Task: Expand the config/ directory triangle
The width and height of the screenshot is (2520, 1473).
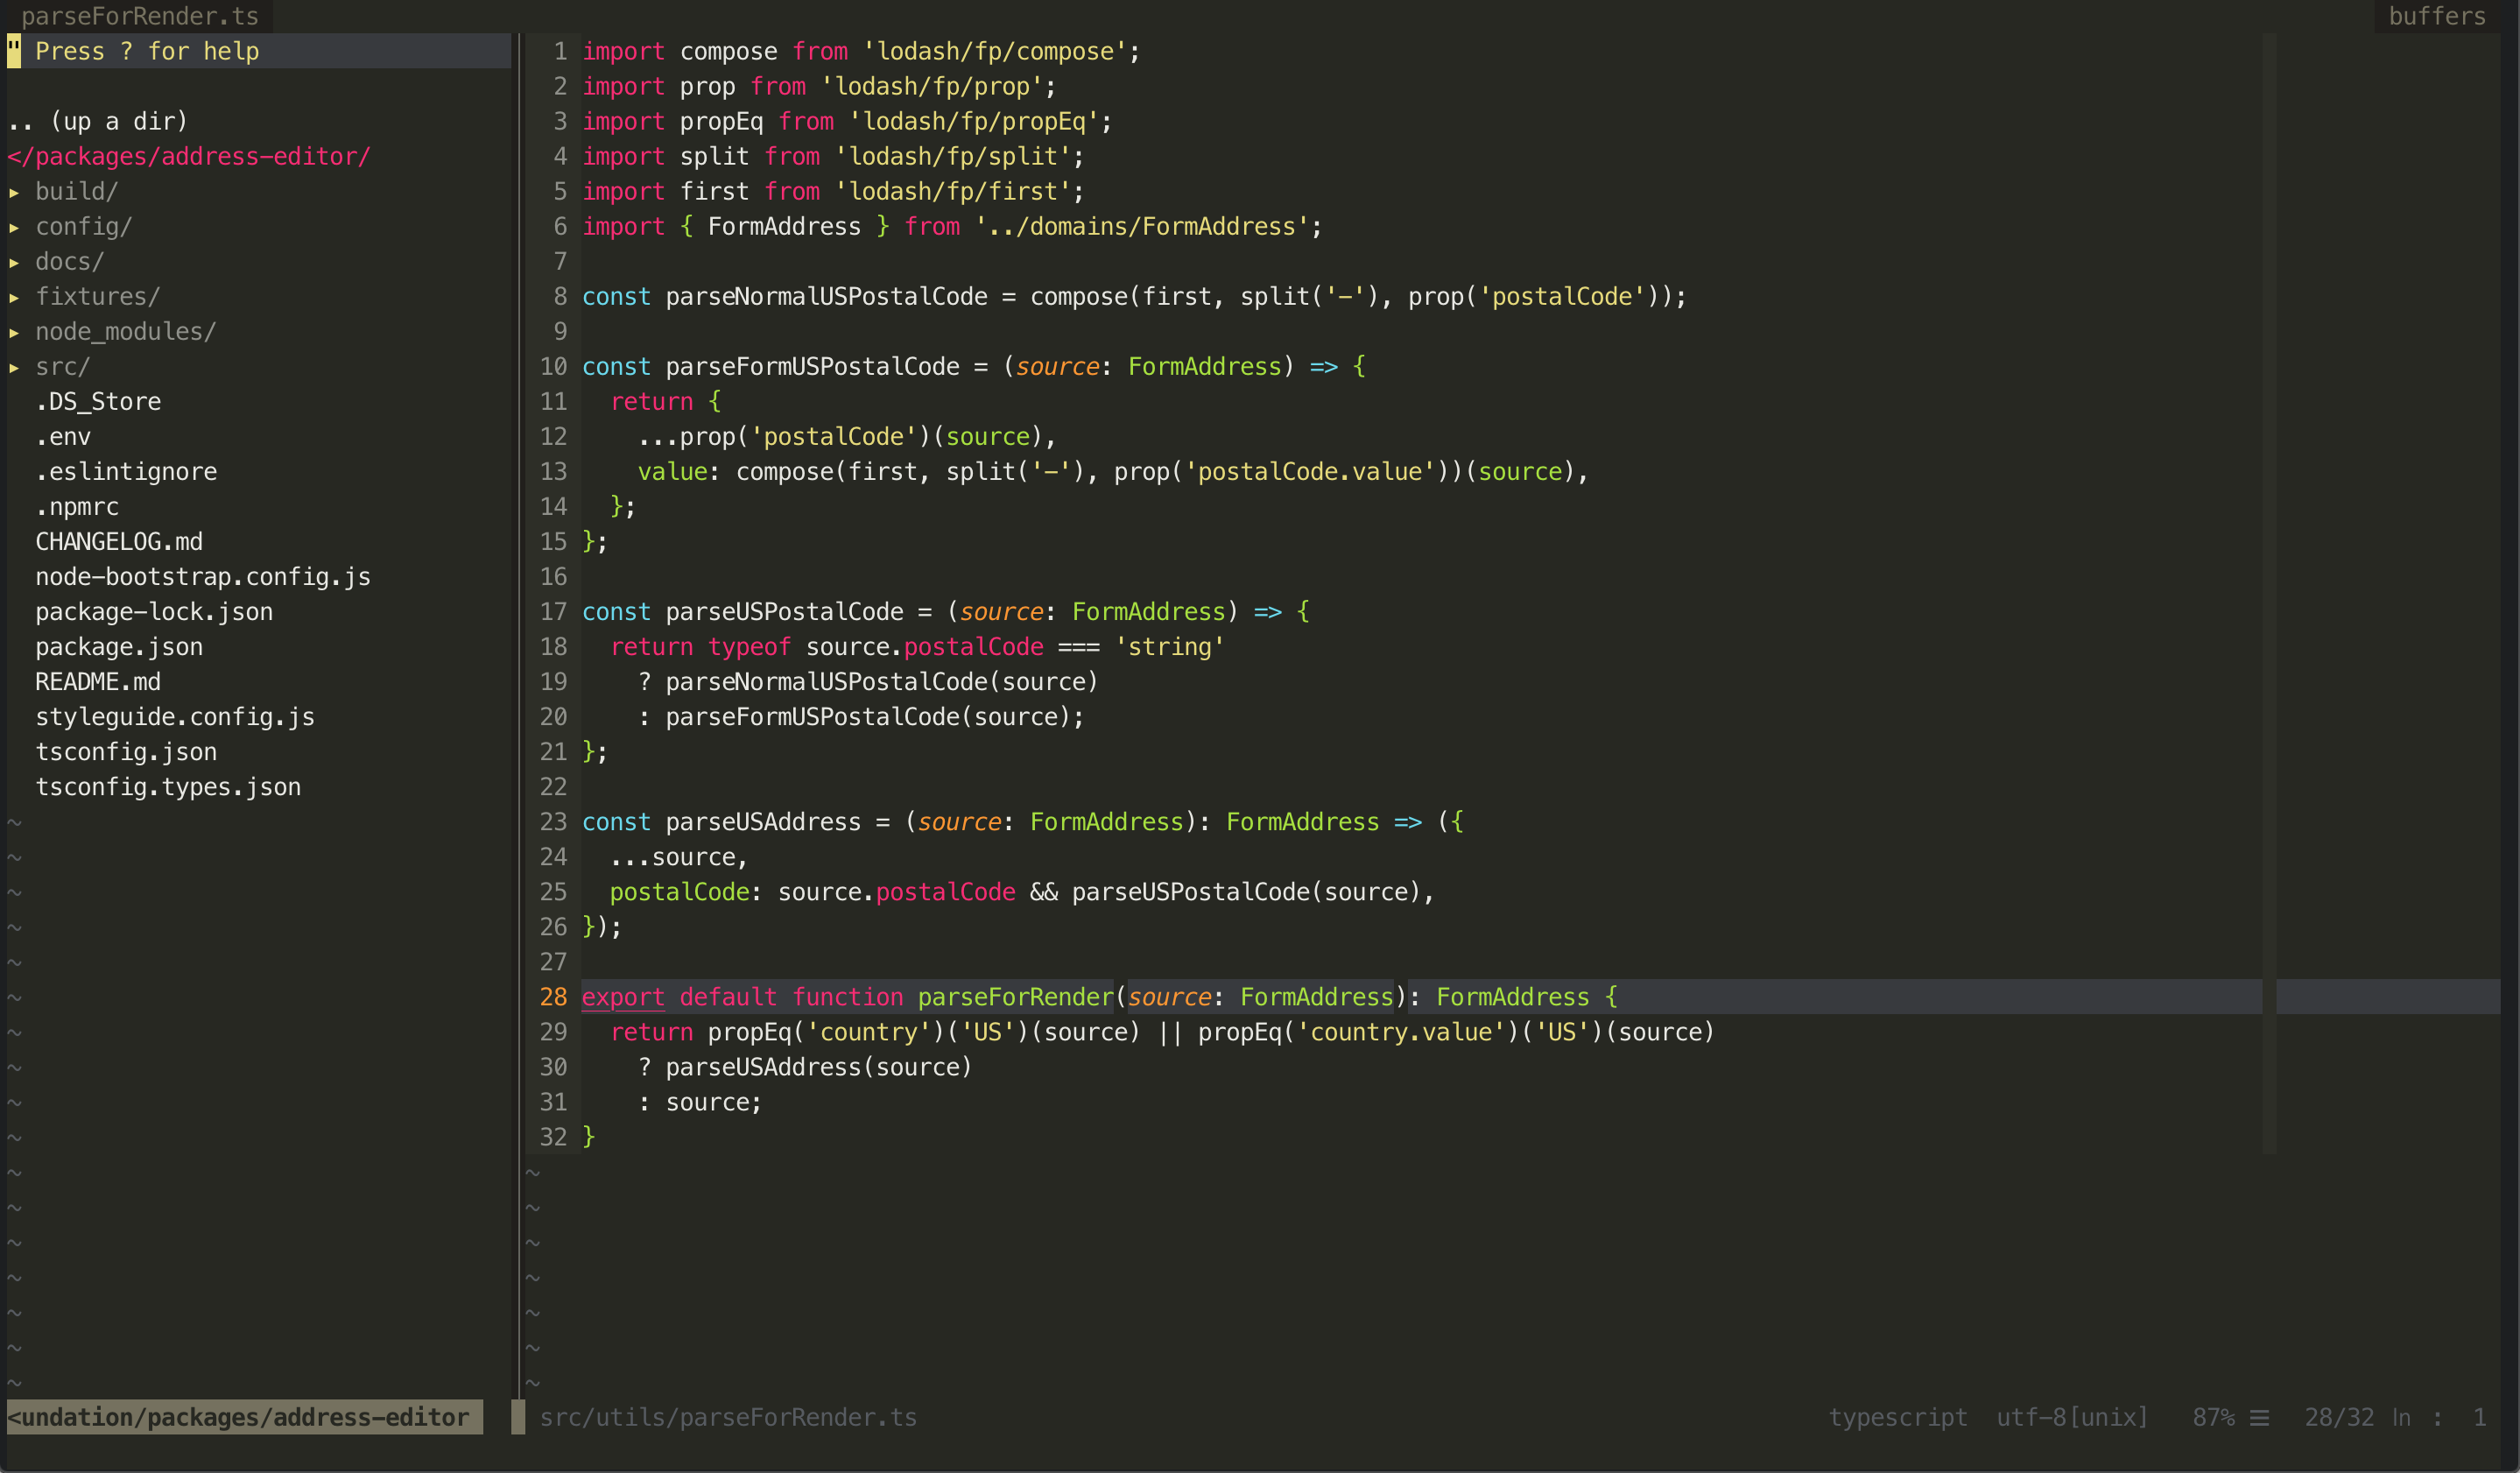Action: 14,227
